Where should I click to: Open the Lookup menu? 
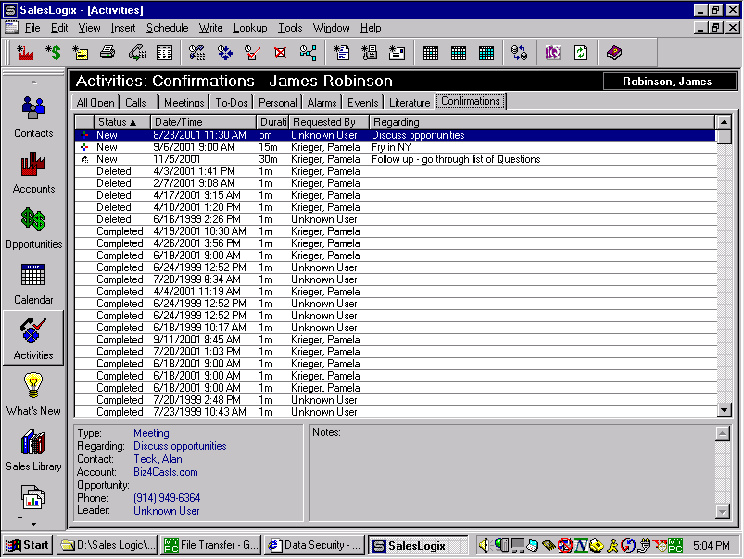click(x=250, y=28)
